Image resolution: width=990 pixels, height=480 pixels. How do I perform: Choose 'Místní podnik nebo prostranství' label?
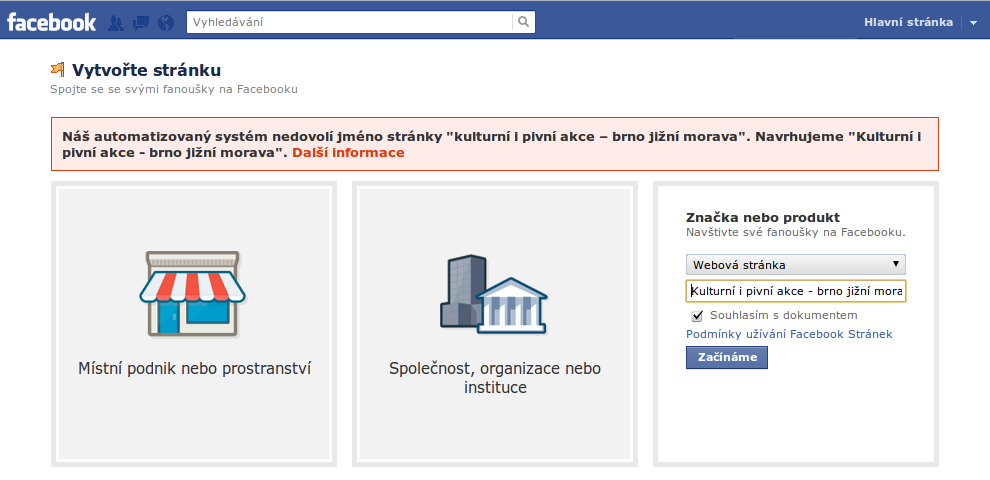[195, 368]
